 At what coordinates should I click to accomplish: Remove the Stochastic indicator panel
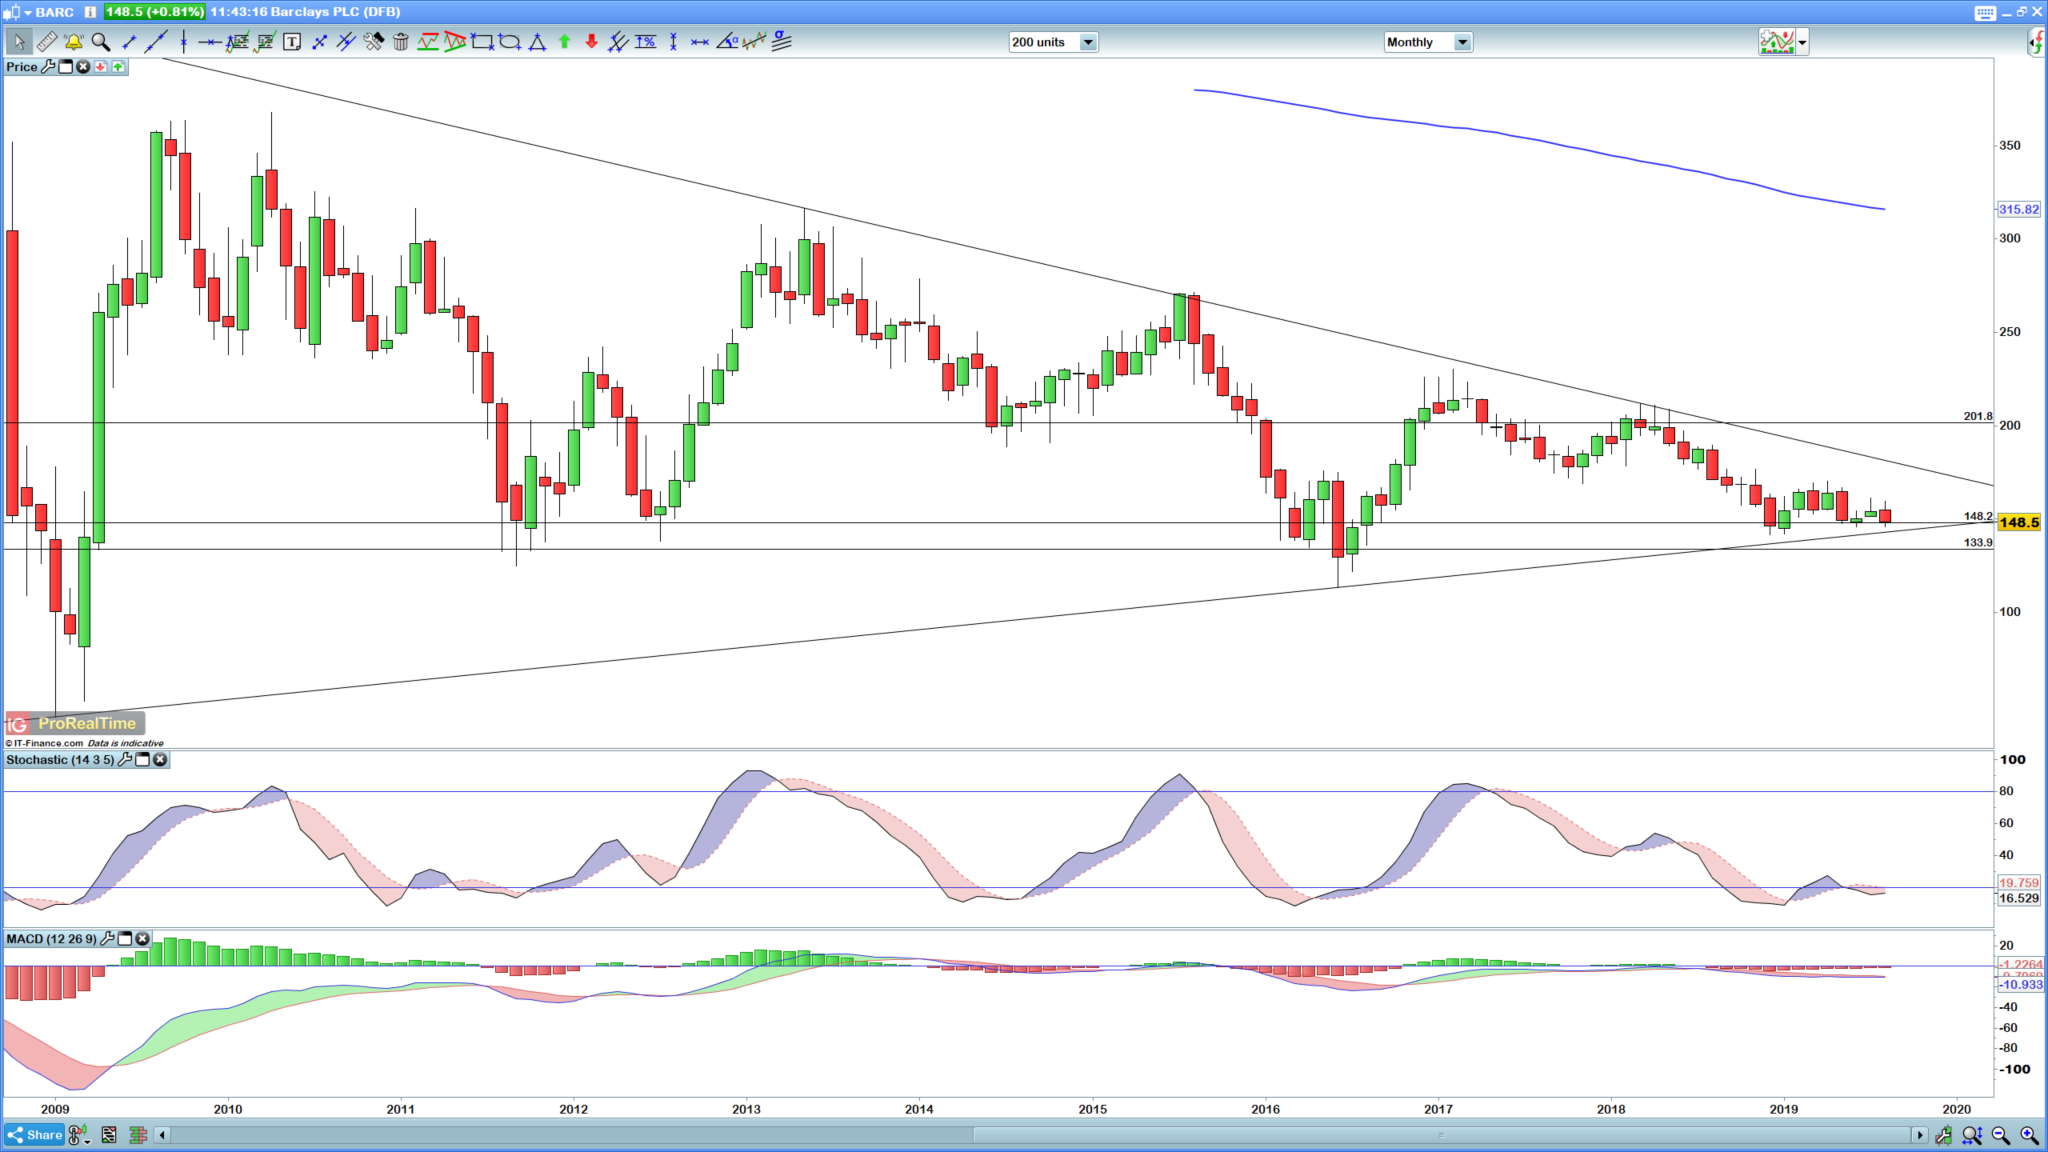tap(160, 760)
